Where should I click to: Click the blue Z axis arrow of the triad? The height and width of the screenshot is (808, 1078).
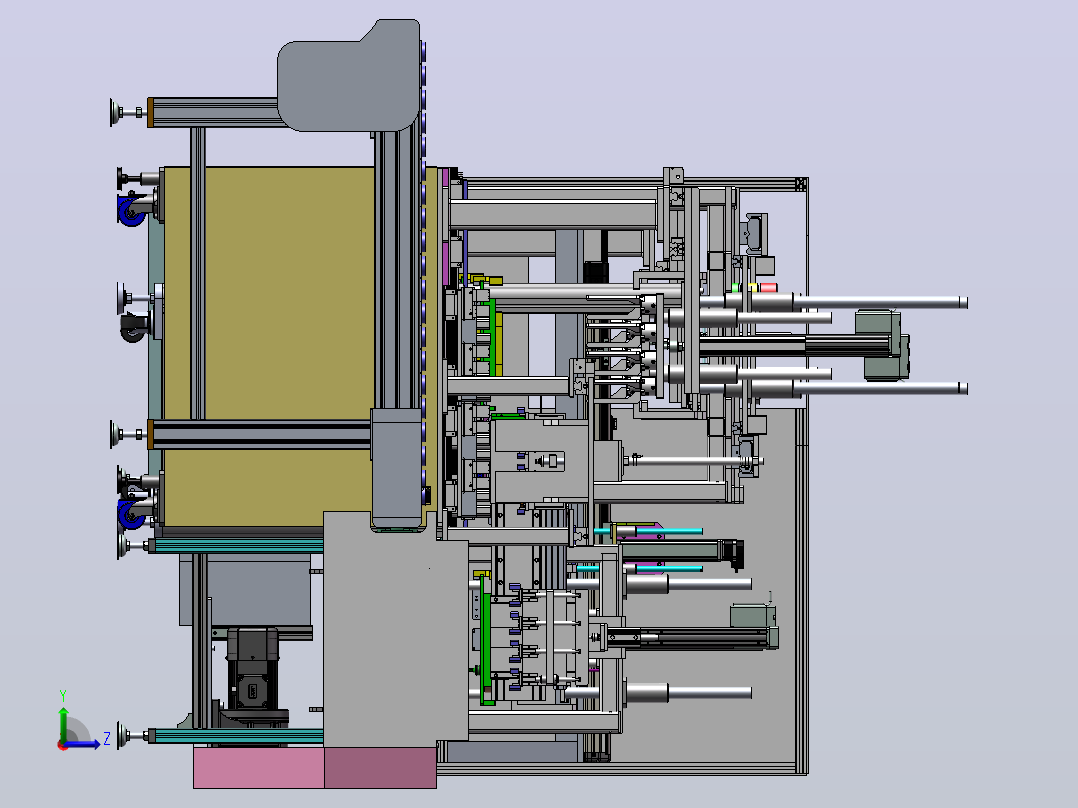pos(82,744)
